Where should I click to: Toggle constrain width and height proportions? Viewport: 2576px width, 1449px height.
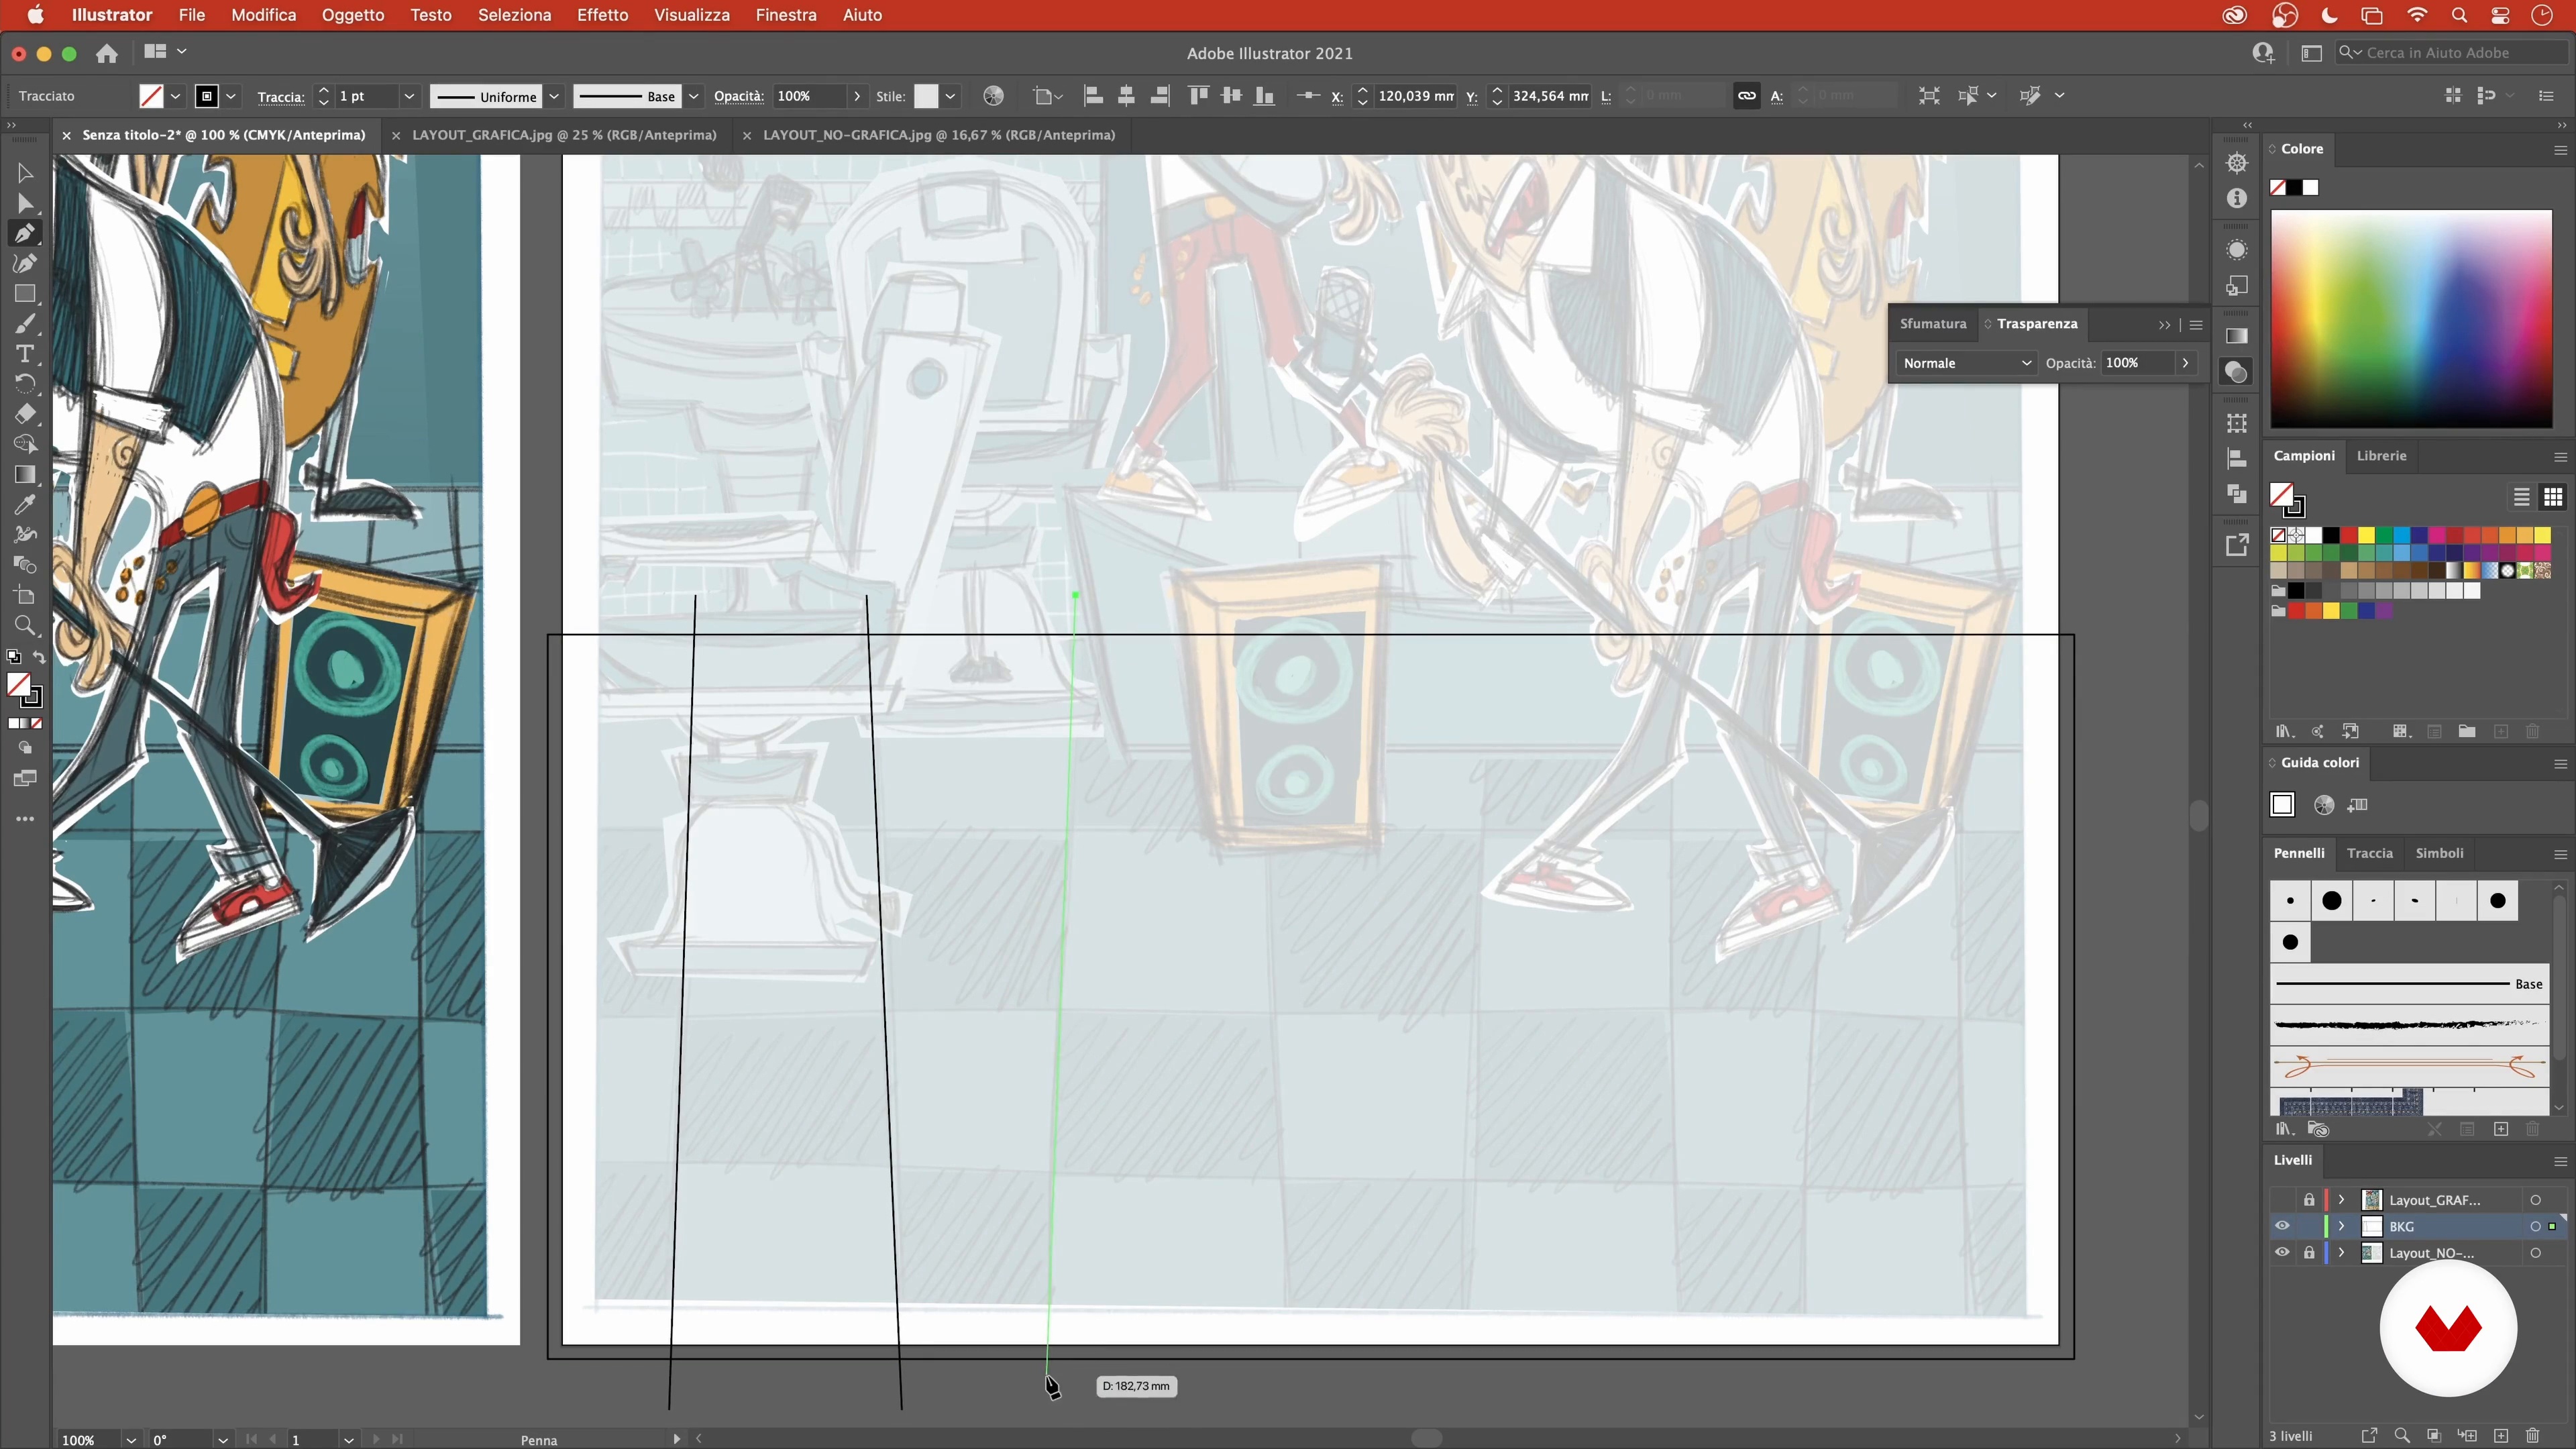click(x=1747, y=96)
